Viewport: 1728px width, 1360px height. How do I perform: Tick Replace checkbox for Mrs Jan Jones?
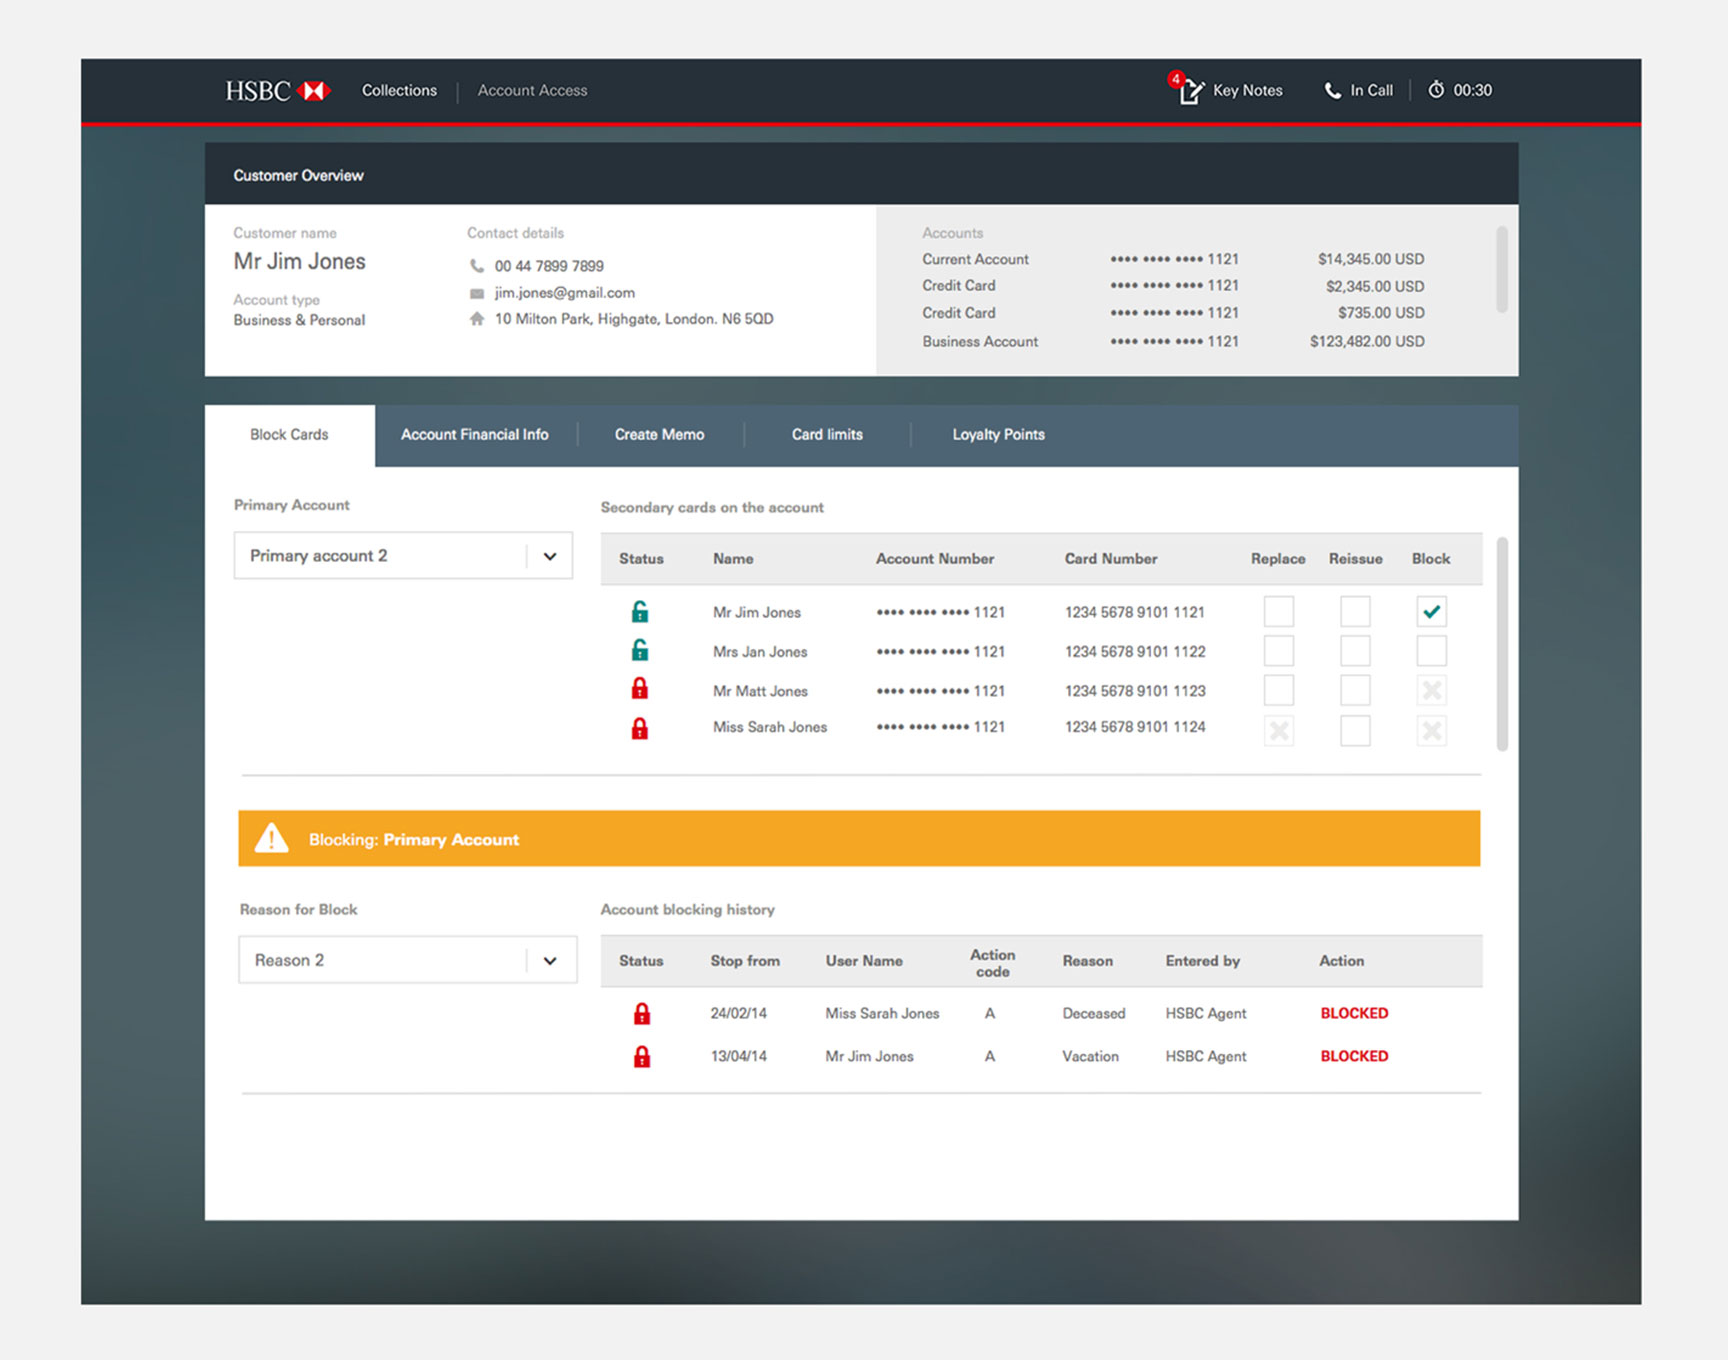click(1278, 651)
